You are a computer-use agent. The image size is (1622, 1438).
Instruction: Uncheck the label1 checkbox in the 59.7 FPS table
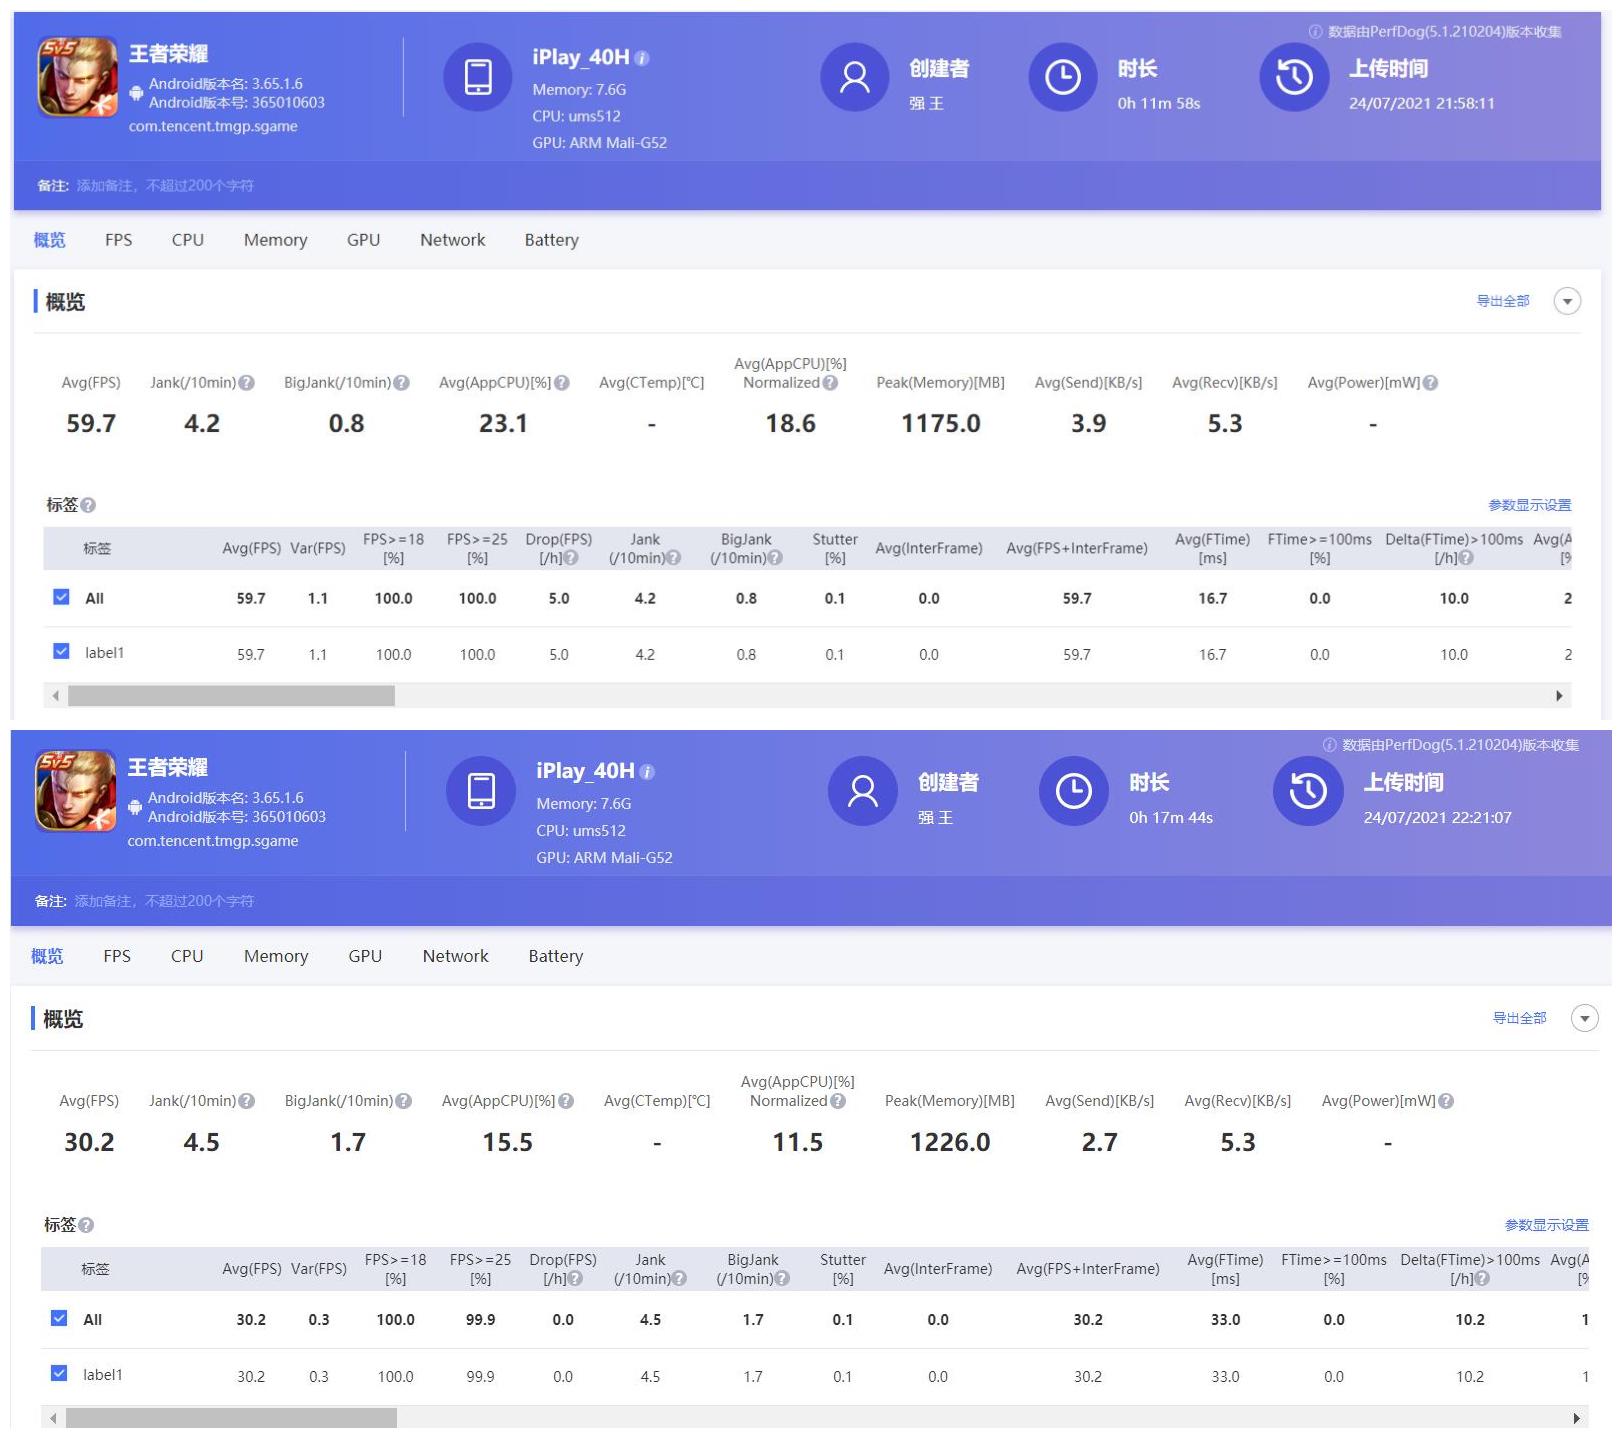[61, 651]
